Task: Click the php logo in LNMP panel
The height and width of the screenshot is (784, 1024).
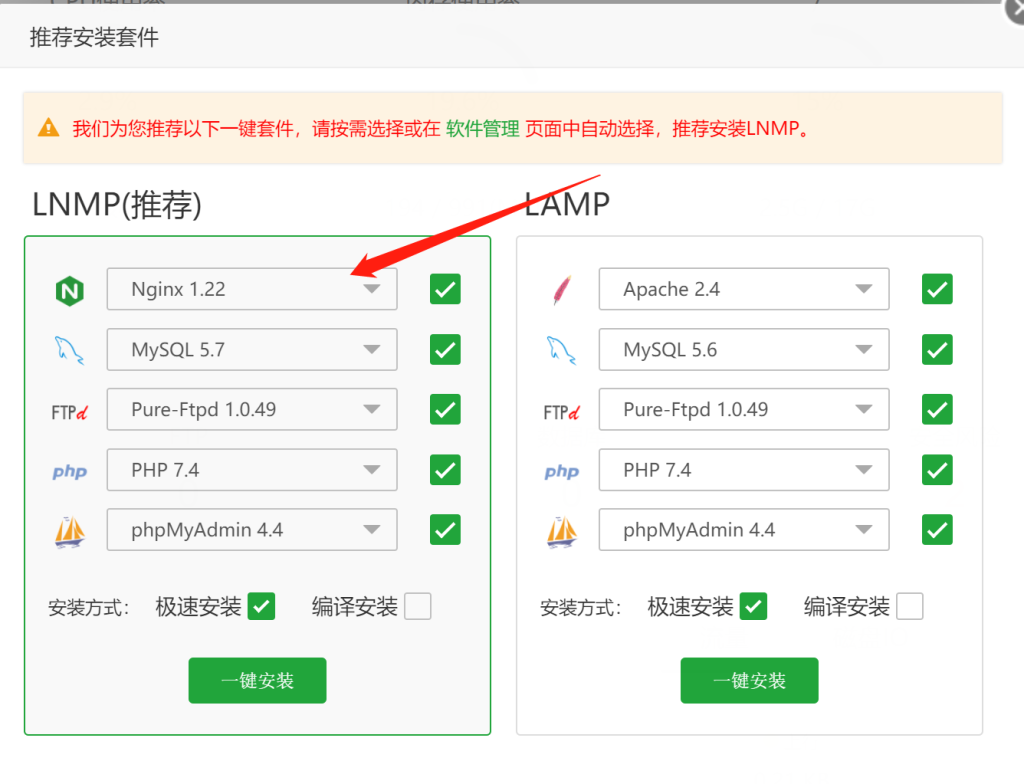Action: pyautogui.click(x=69, y=471)
